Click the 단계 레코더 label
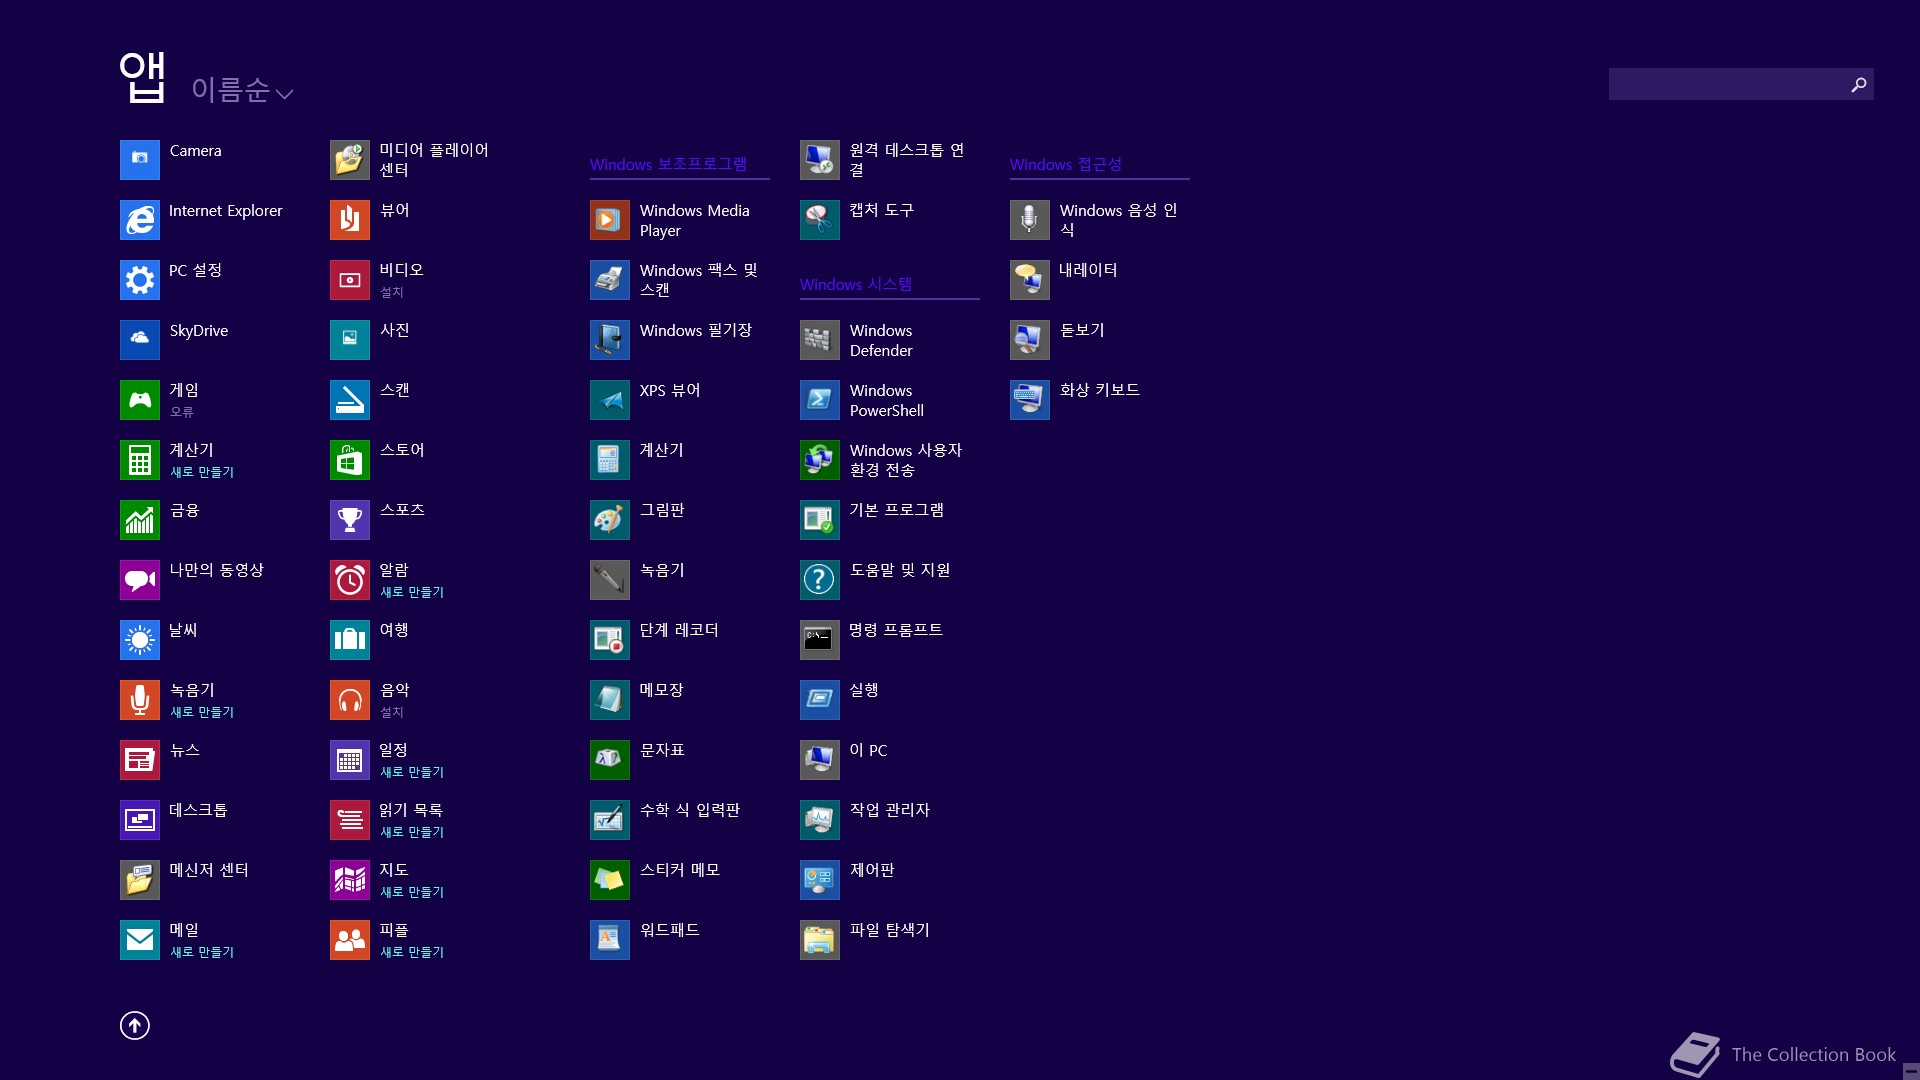The height and width of the screenshot is (1080, 1920). click(679, 630)
